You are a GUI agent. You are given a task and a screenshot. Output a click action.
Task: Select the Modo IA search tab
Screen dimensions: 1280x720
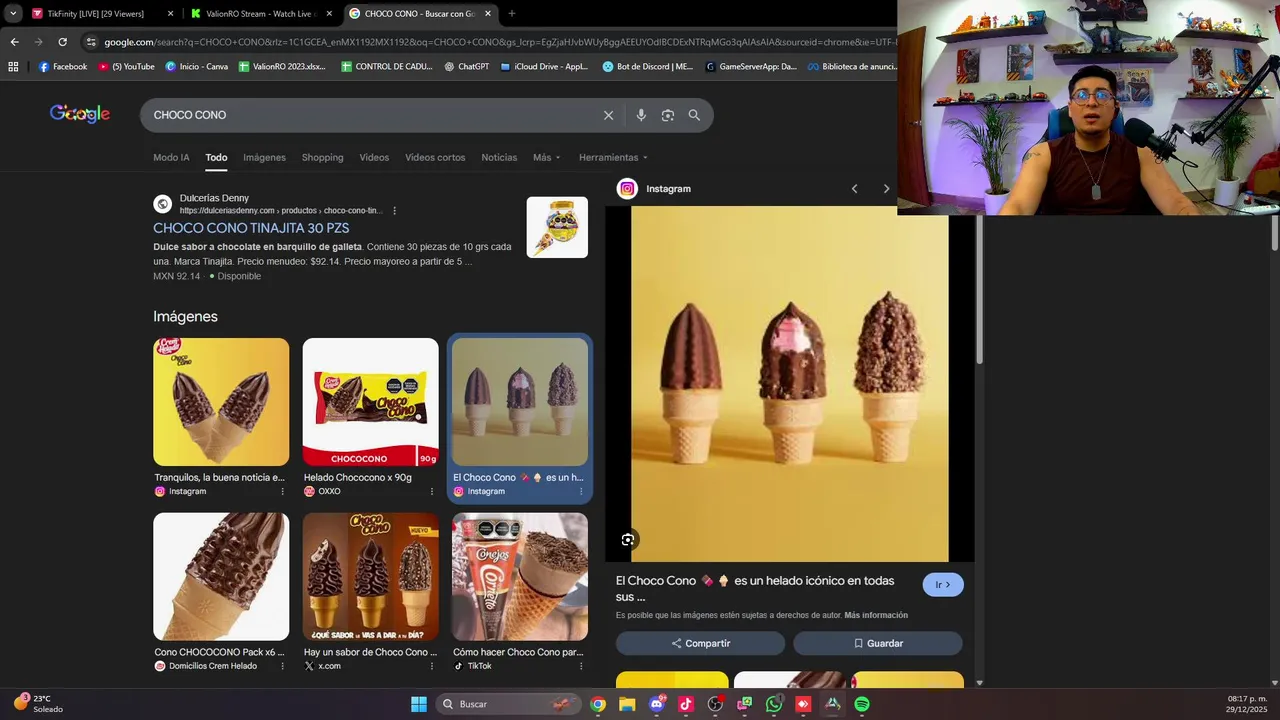(x=171, y=157)
